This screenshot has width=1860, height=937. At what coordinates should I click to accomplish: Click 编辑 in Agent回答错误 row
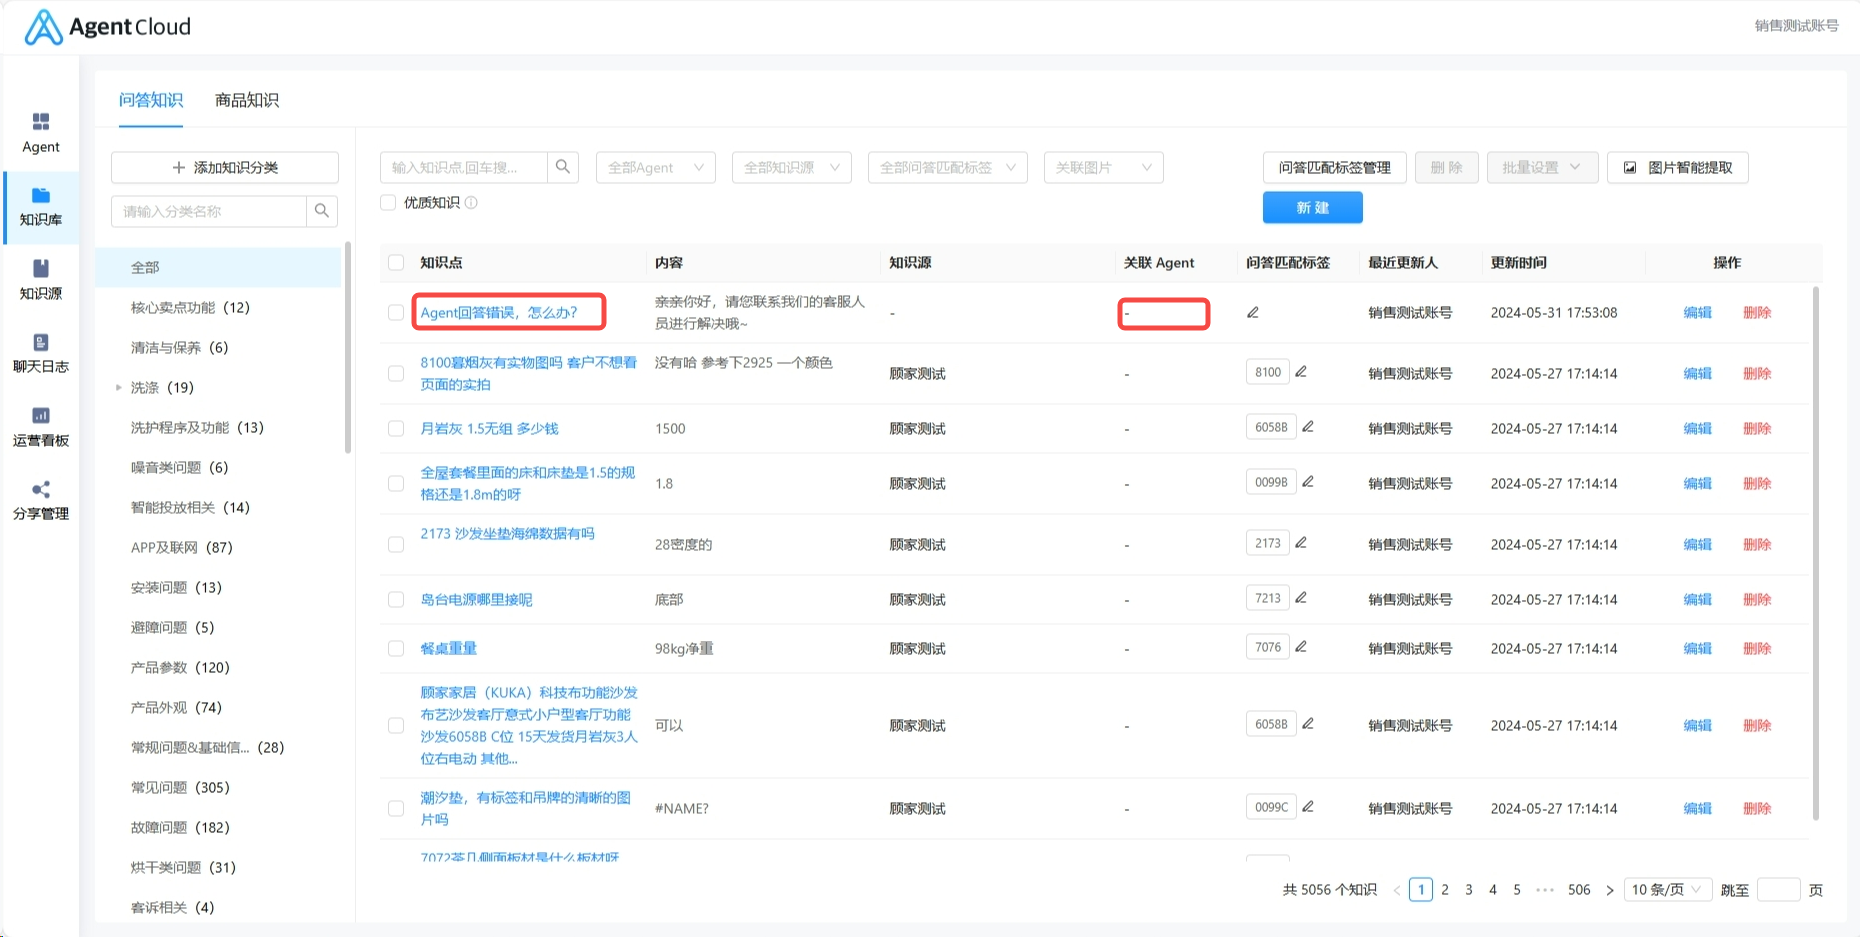(x=1697, y=313)
